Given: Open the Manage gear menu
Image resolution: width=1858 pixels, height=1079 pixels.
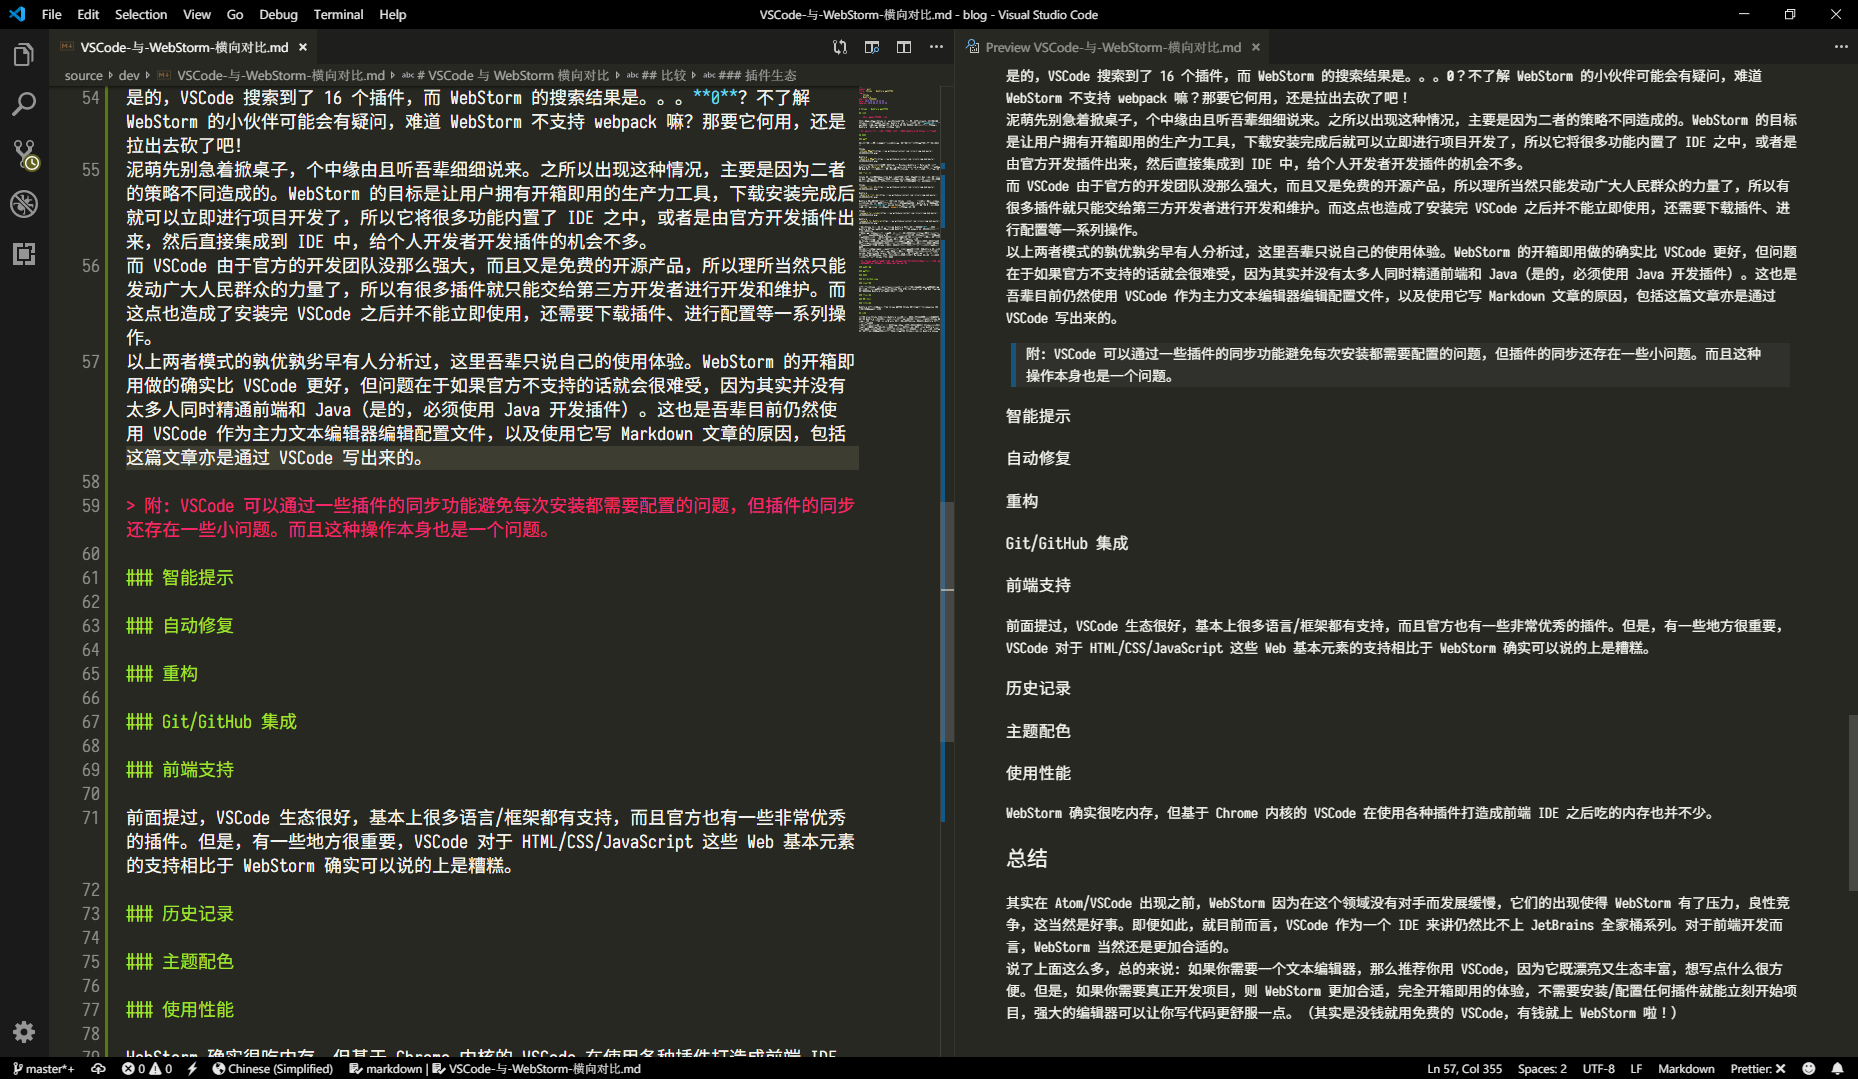Looking at the screenshot, I should 24,1032.
